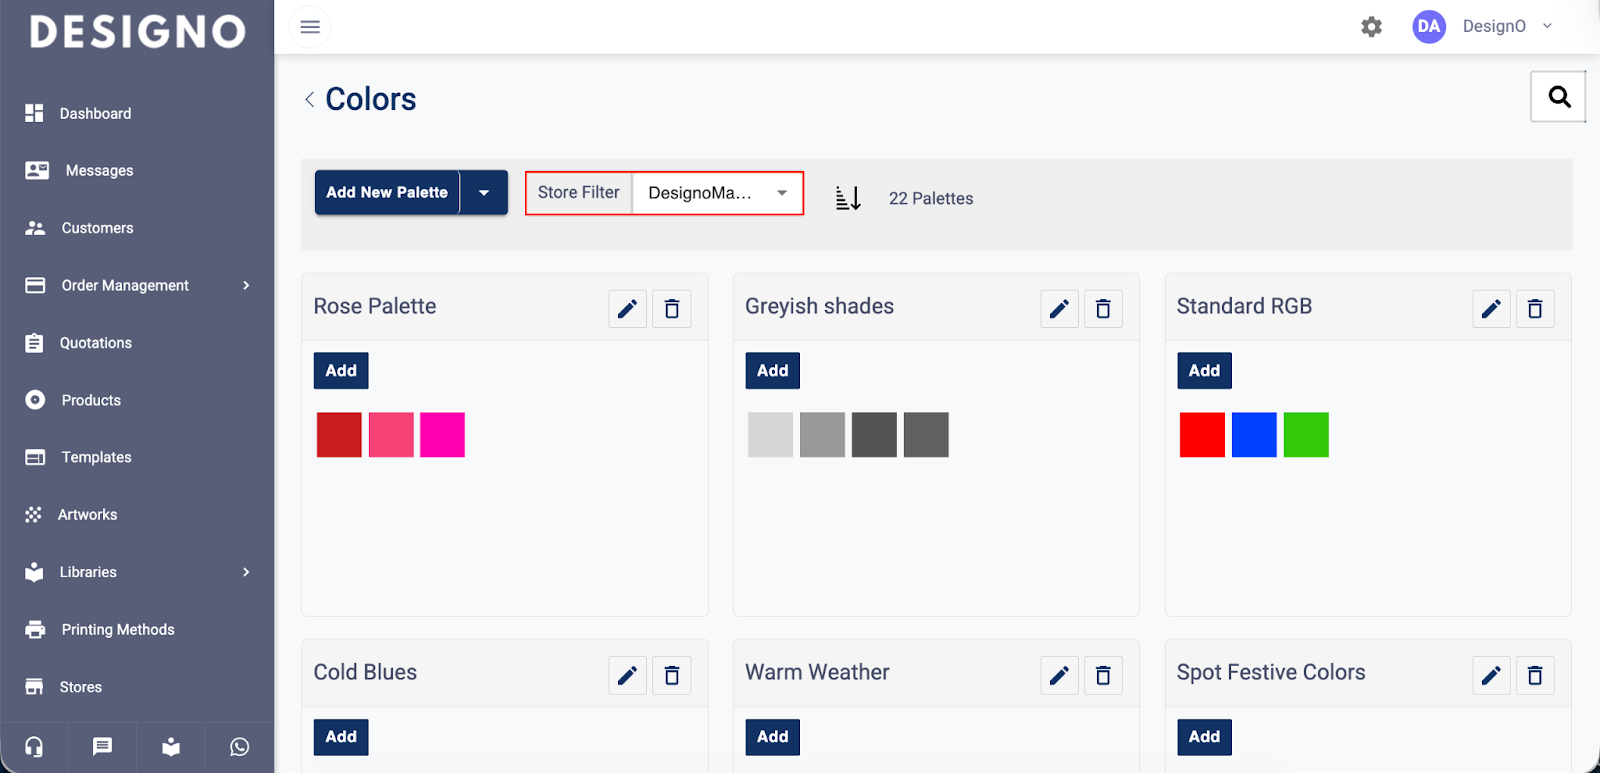This screenshot has width=1600, height=773.
Task: Click the sort palettes icon
Action: pos(848,198)
